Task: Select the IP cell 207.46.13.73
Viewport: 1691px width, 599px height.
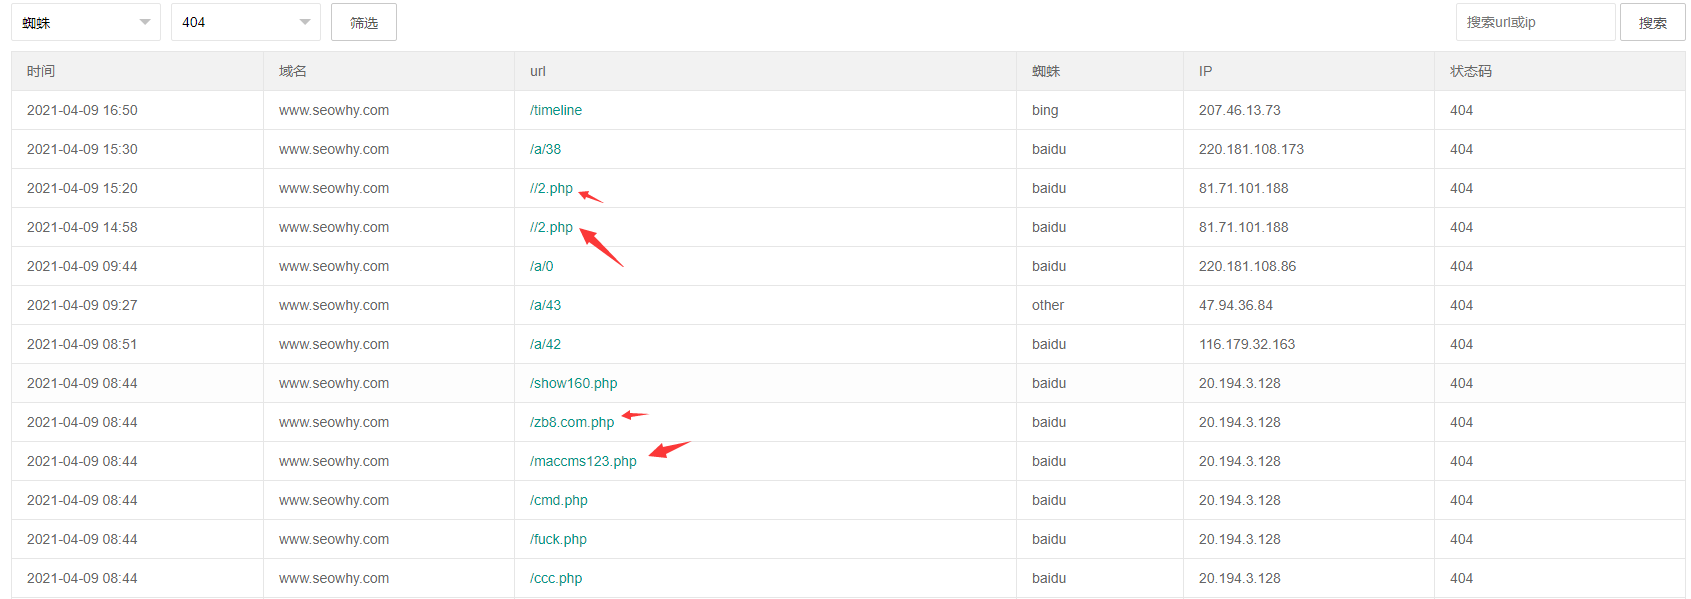Action: coord(1239,110)
